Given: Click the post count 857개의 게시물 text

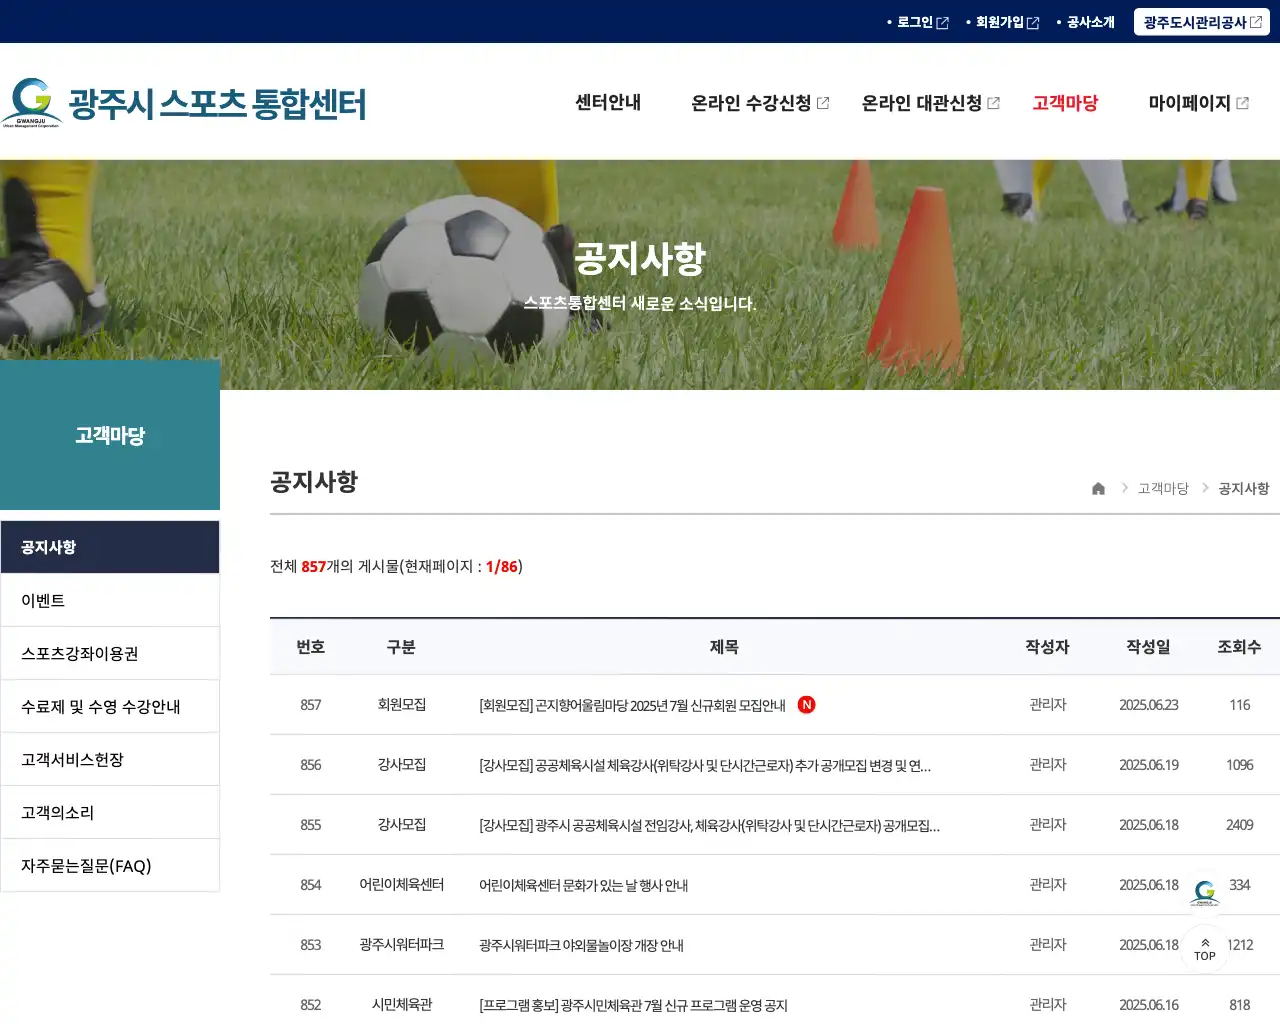Looking at the screenshot, I should coord(350,566).
